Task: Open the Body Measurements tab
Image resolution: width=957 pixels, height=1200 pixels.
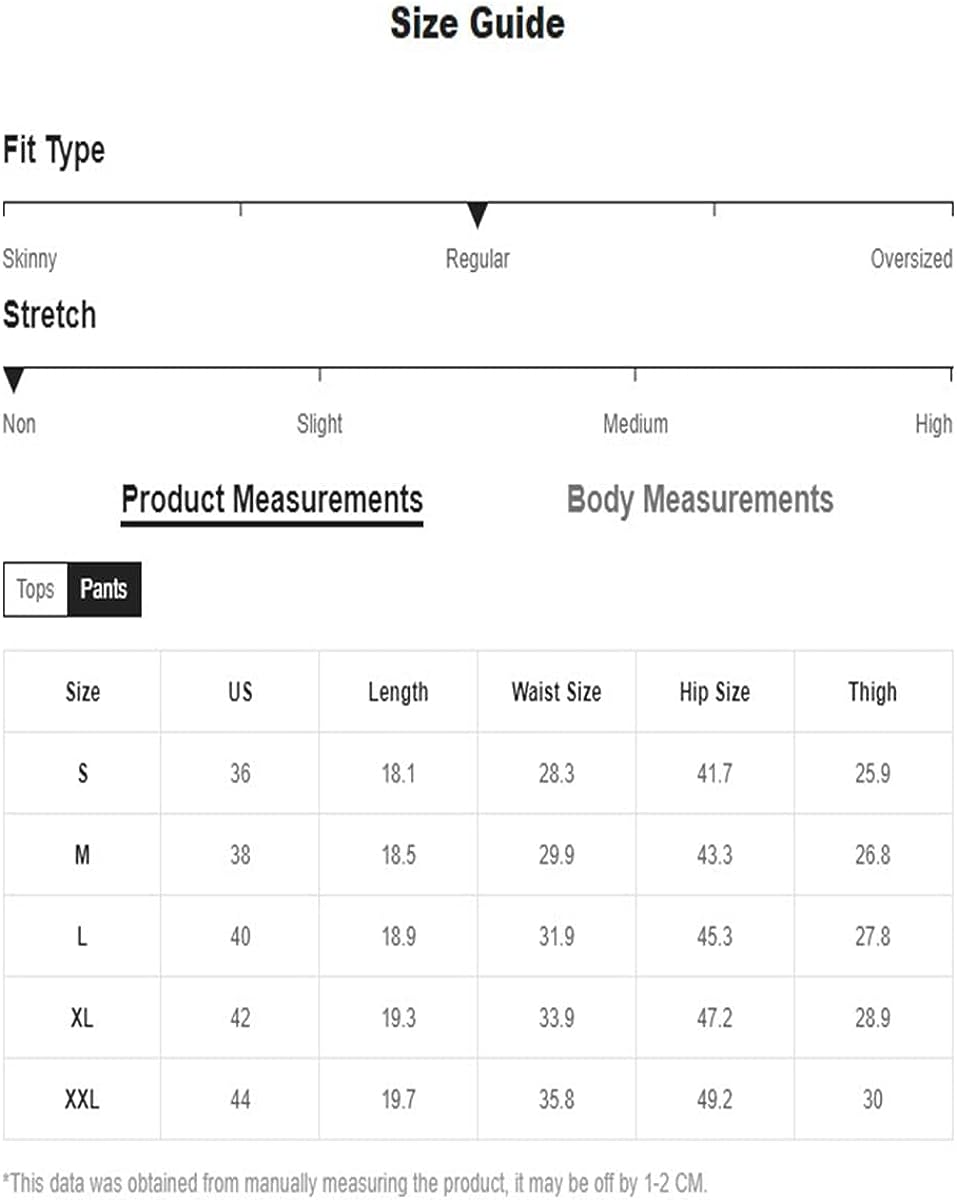Action: pyautogui.click(x=700, y=499)
